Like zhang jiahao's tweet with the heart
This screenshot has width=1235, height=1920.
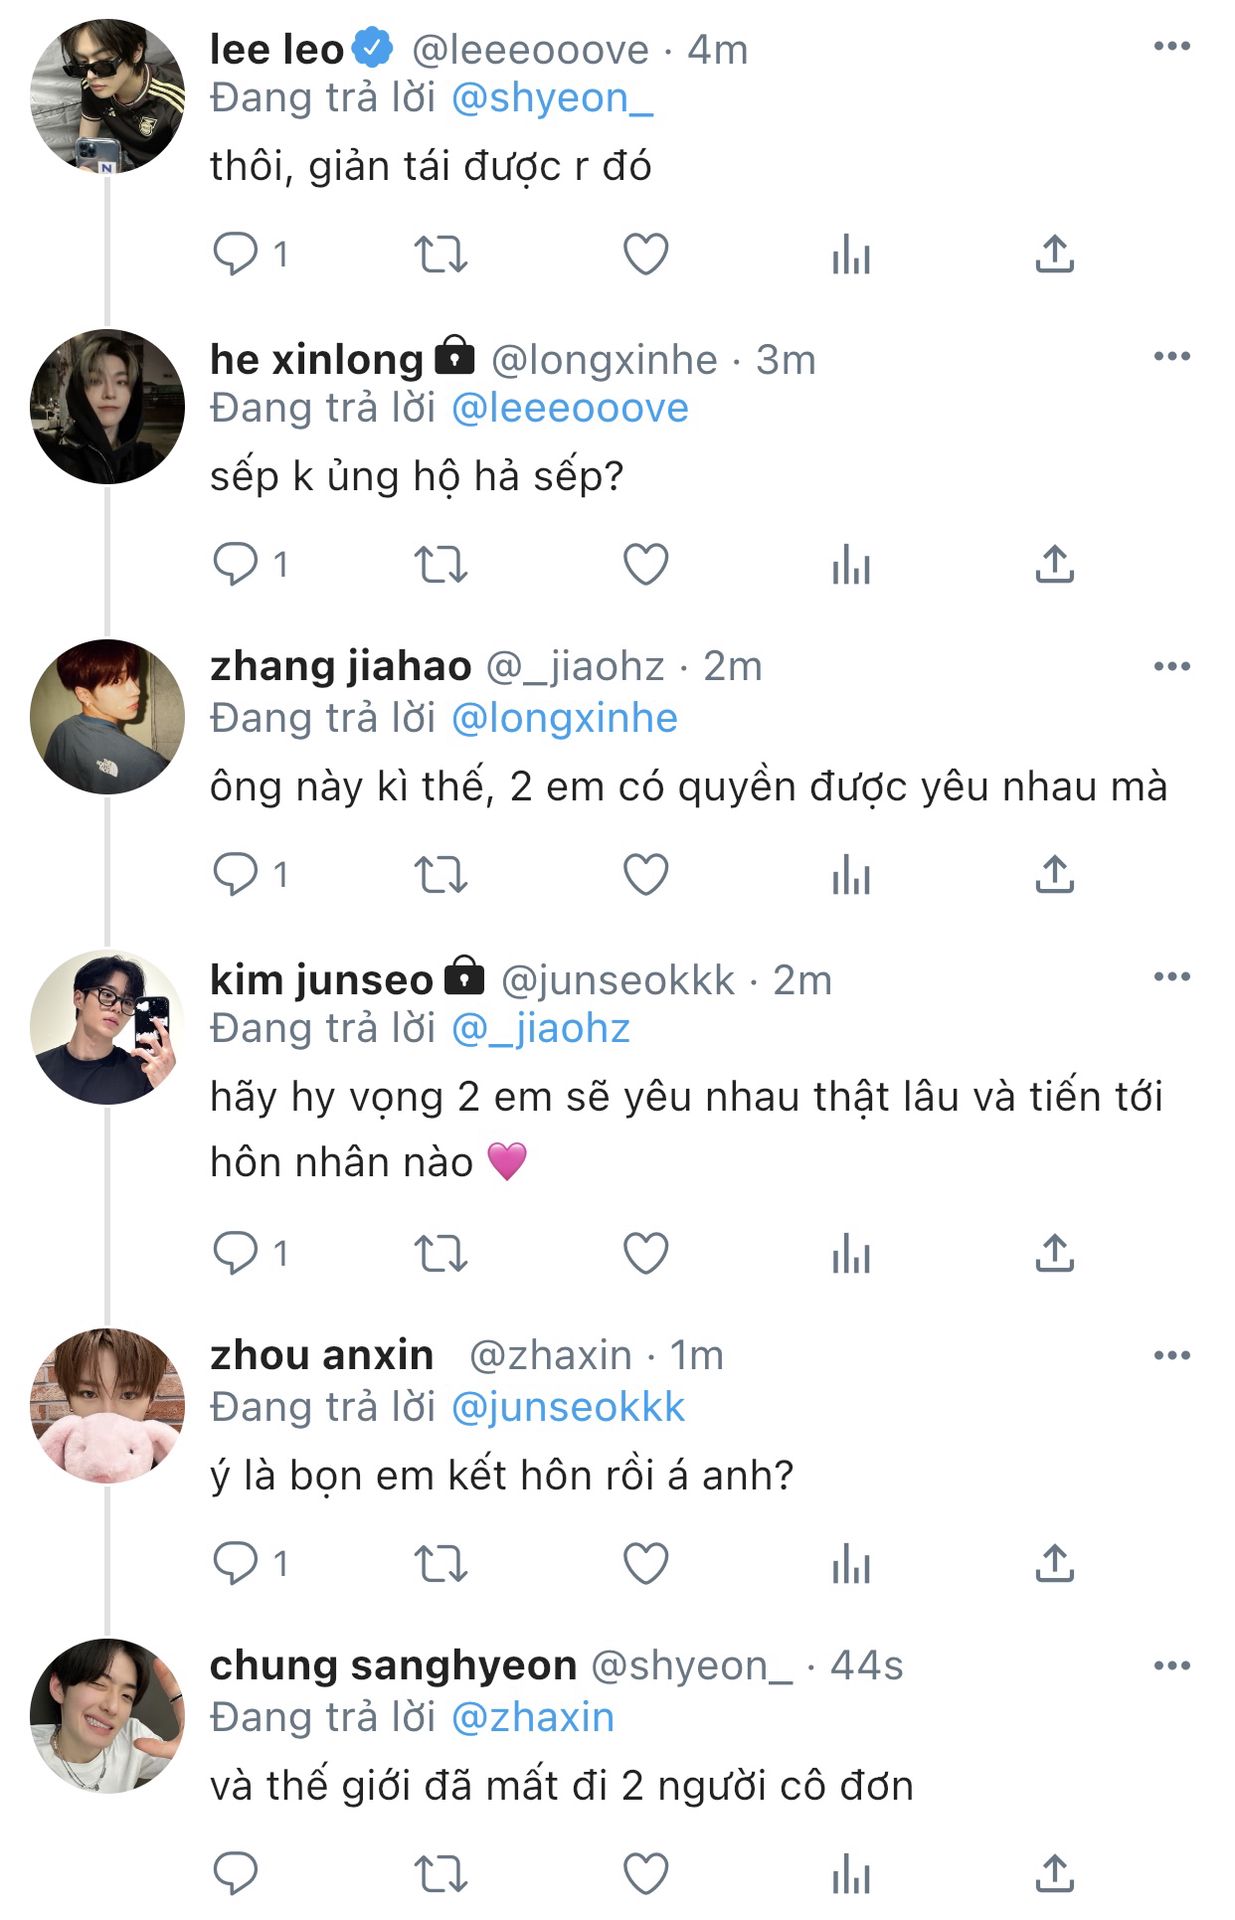[x=645, y=875]
